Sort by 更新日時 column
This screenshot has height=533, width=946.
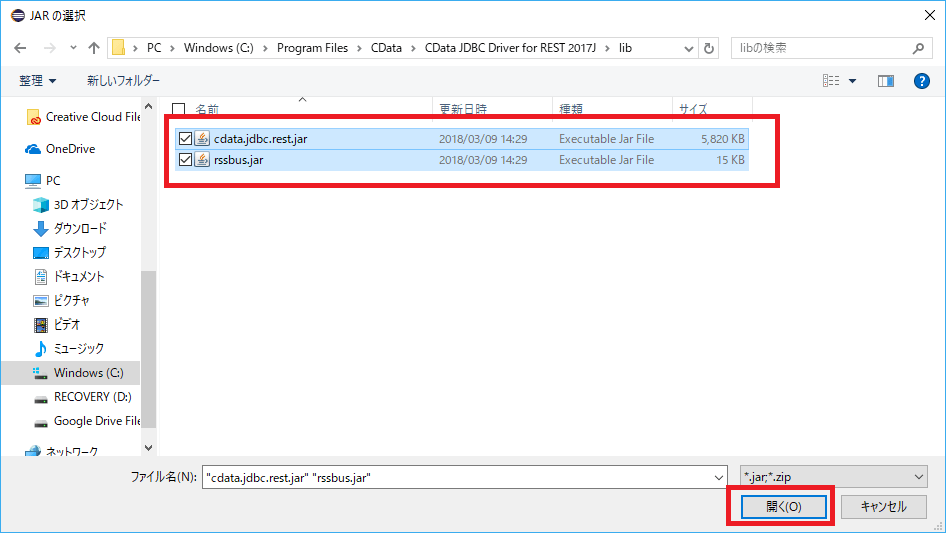pyautogui.click(x=463, y=109)
